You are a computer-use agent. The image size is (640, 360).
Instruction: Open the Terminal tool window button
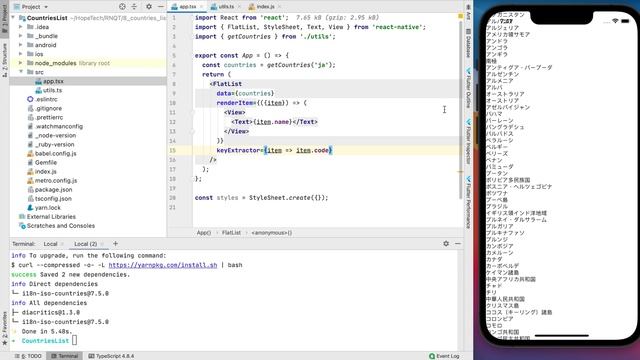click(x=64, y=356)
